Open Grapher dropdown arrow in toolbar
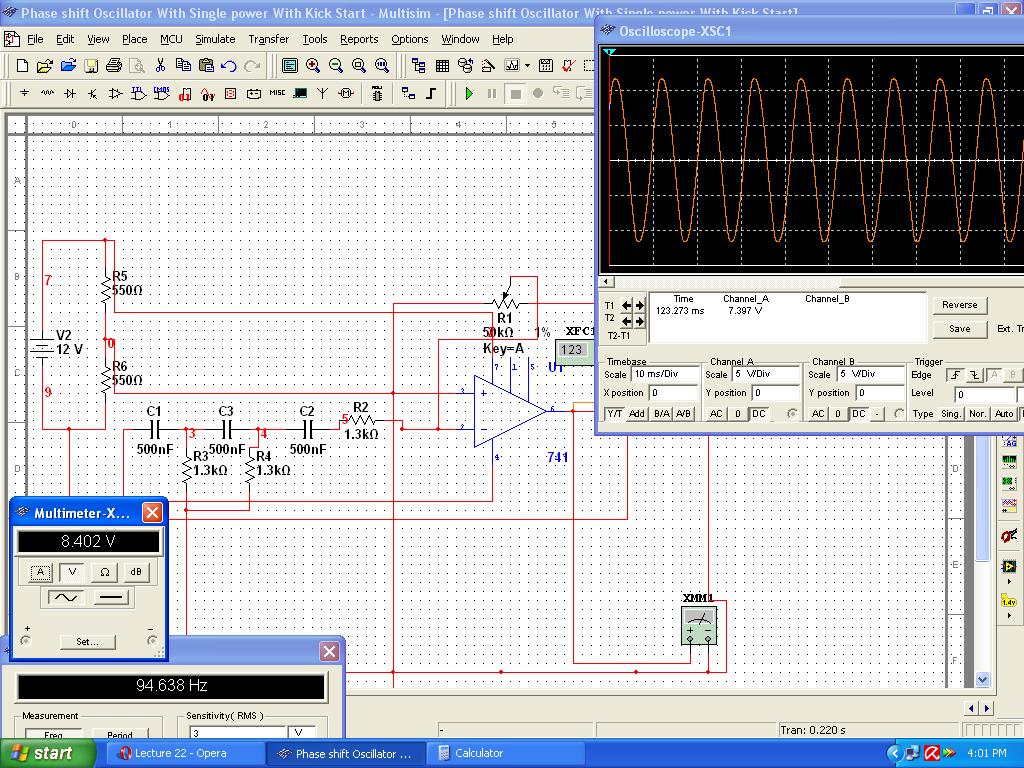 (x=527, y=65)
